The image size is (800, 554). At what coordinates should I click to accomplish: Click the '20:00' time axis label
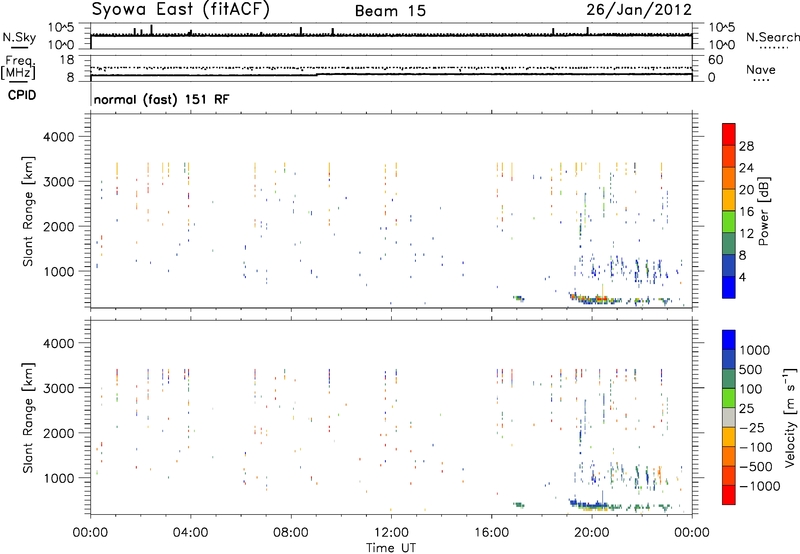(591, 533)
